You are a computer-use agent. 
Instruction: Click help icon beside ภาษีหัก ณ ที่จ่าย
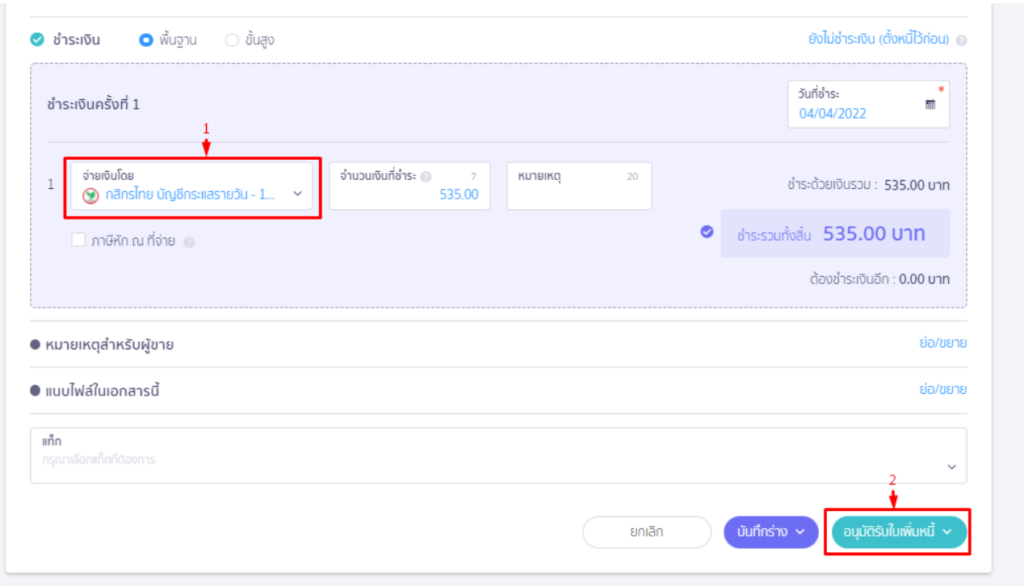(x=189, y=242)
